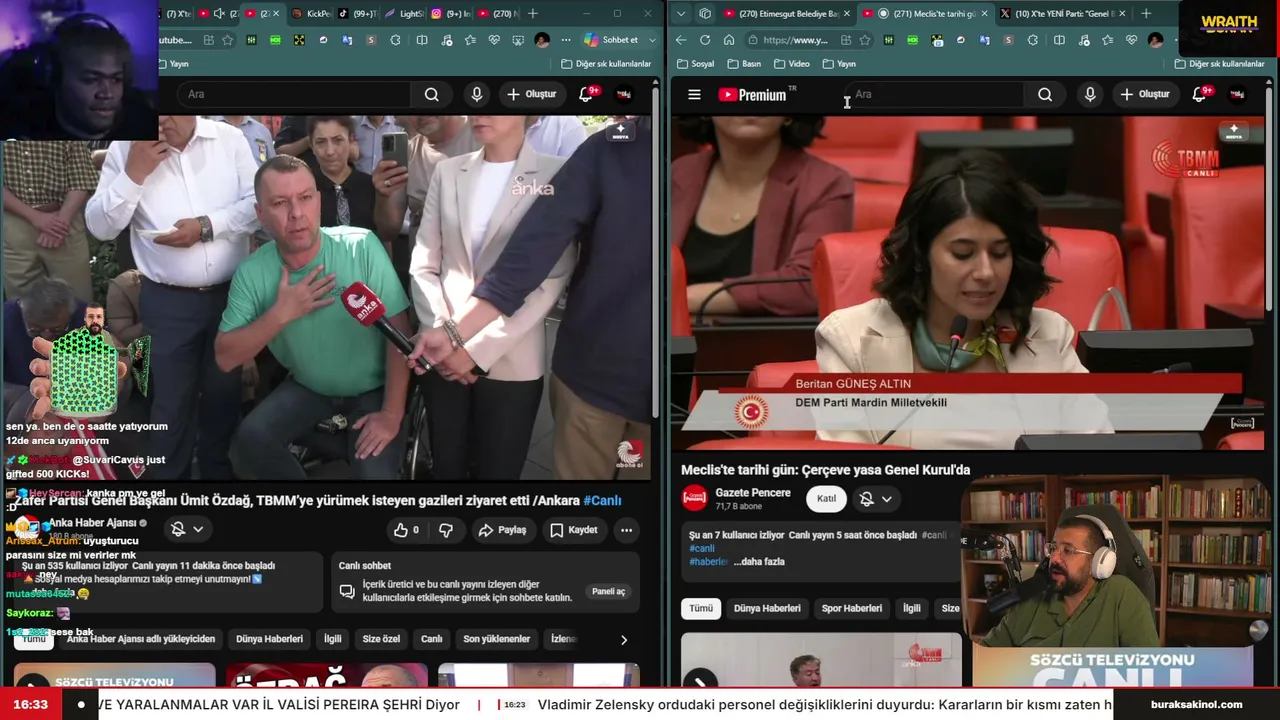Dislike the Anka Haber Ajansı video

point(446,530)
